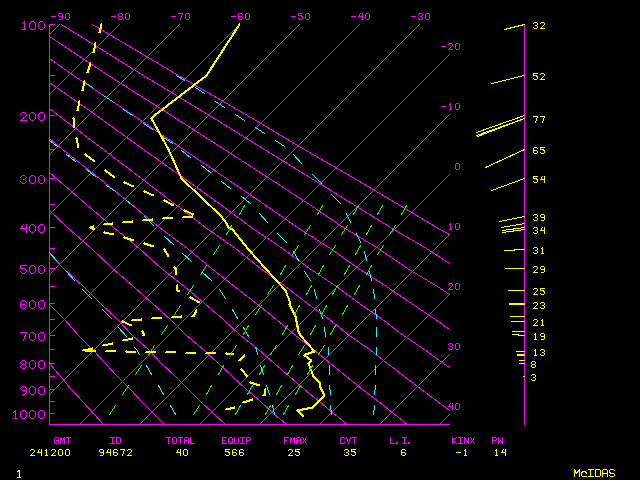Click the -90 temperature label at top

61,17
